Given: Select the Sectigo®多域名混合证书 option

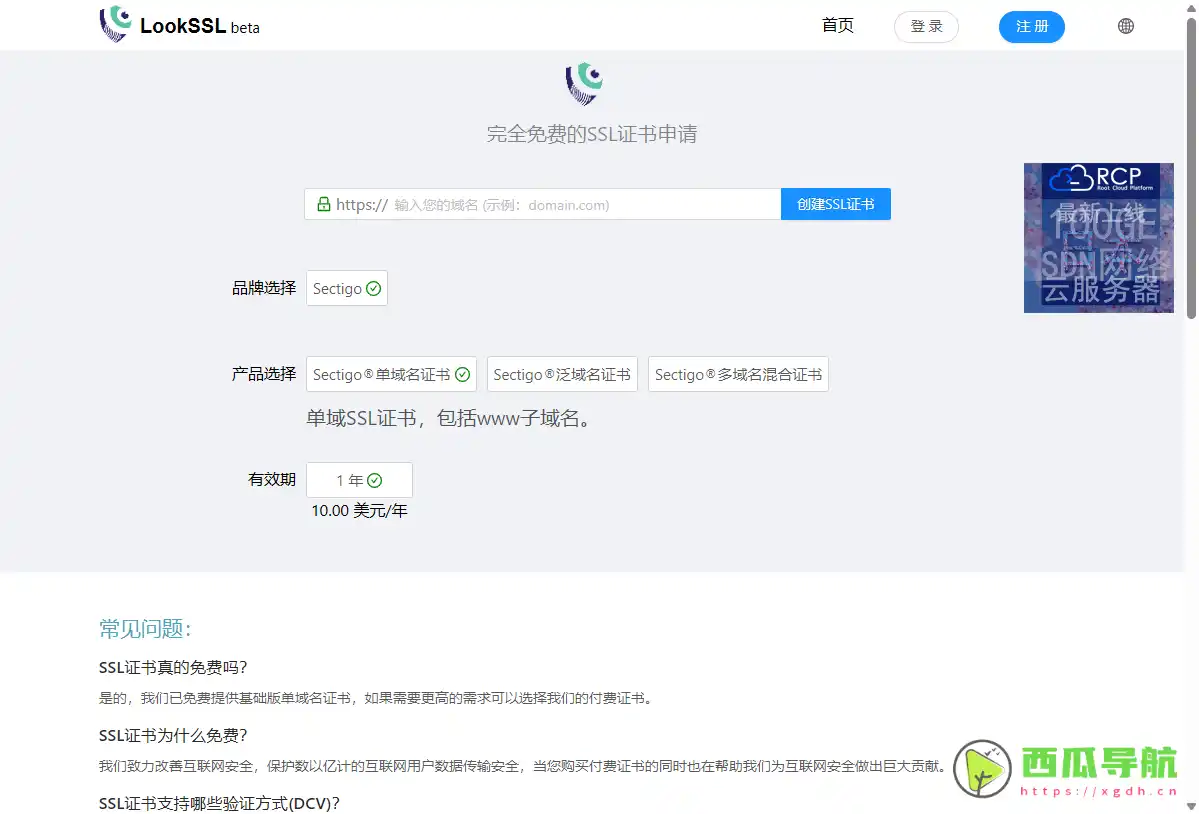Looking at the screenshot, I should point(738,374).
